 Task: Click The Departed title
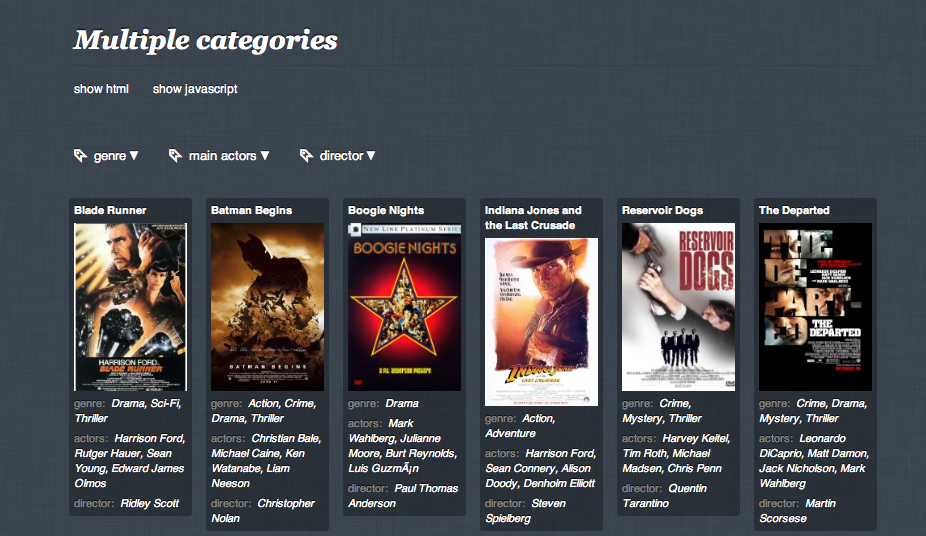click(794, 210)
